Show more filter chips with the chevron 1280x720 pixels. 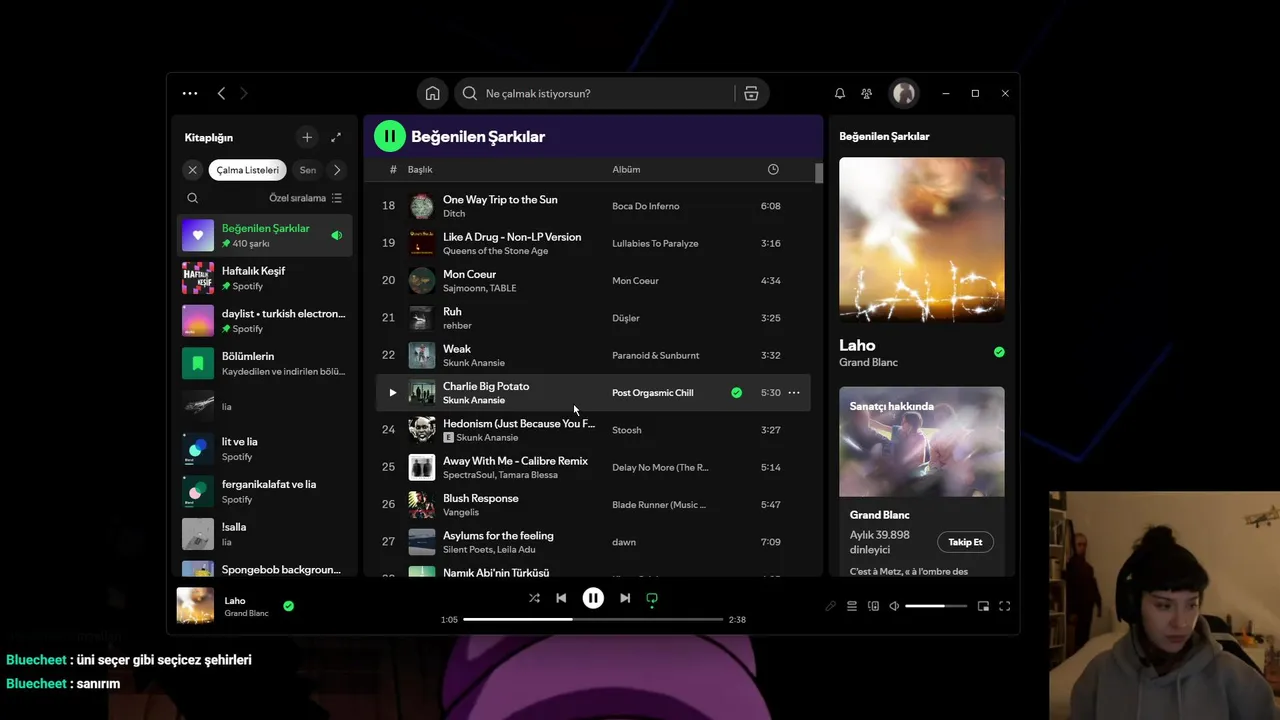[x=337, y=170]
